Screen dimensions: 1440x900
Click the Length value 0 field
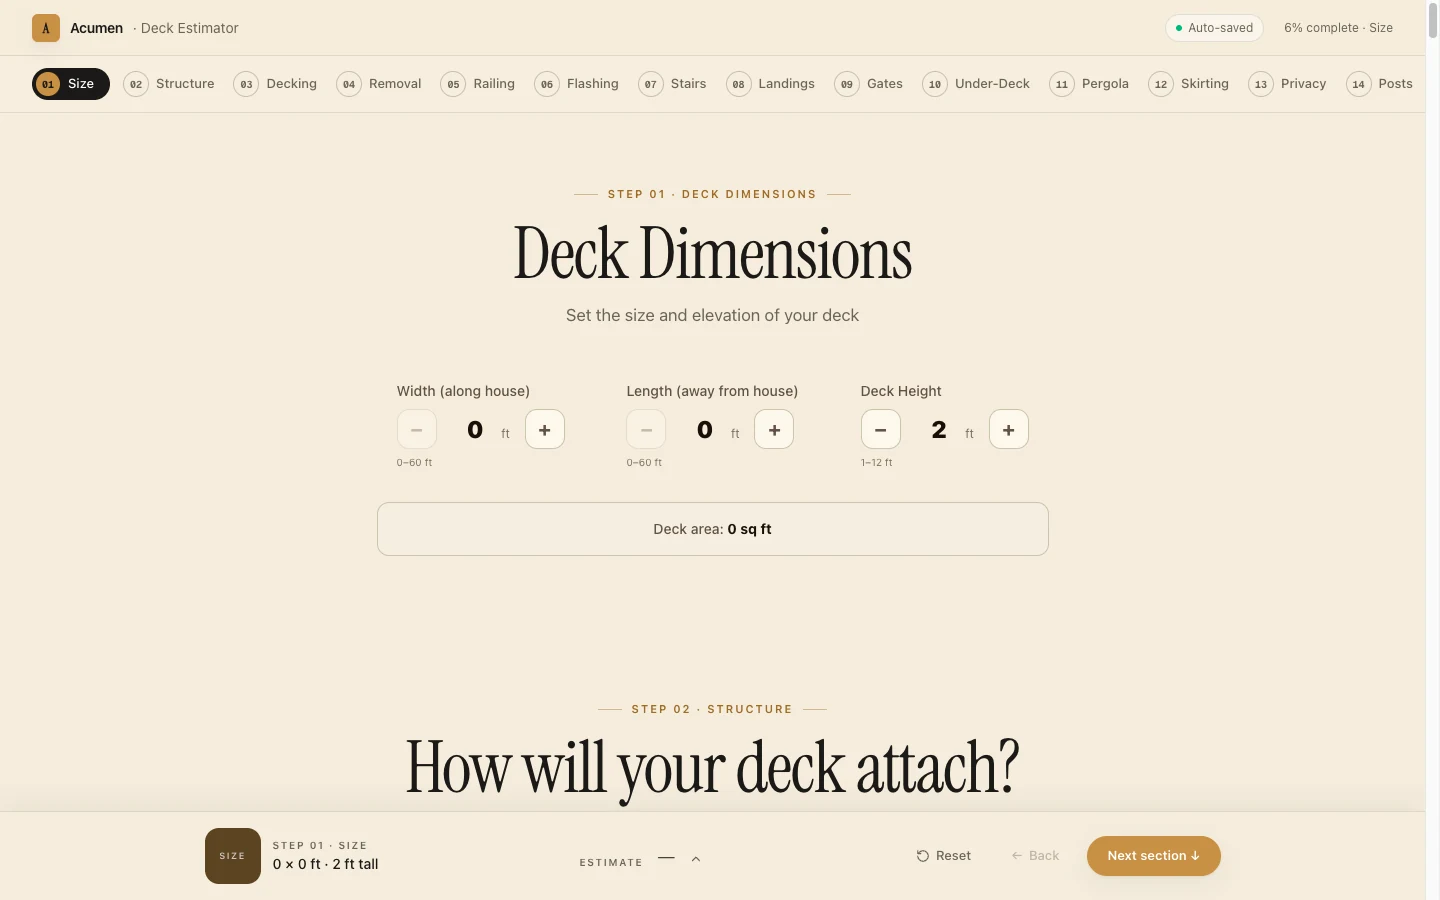(x=705, y=430)
